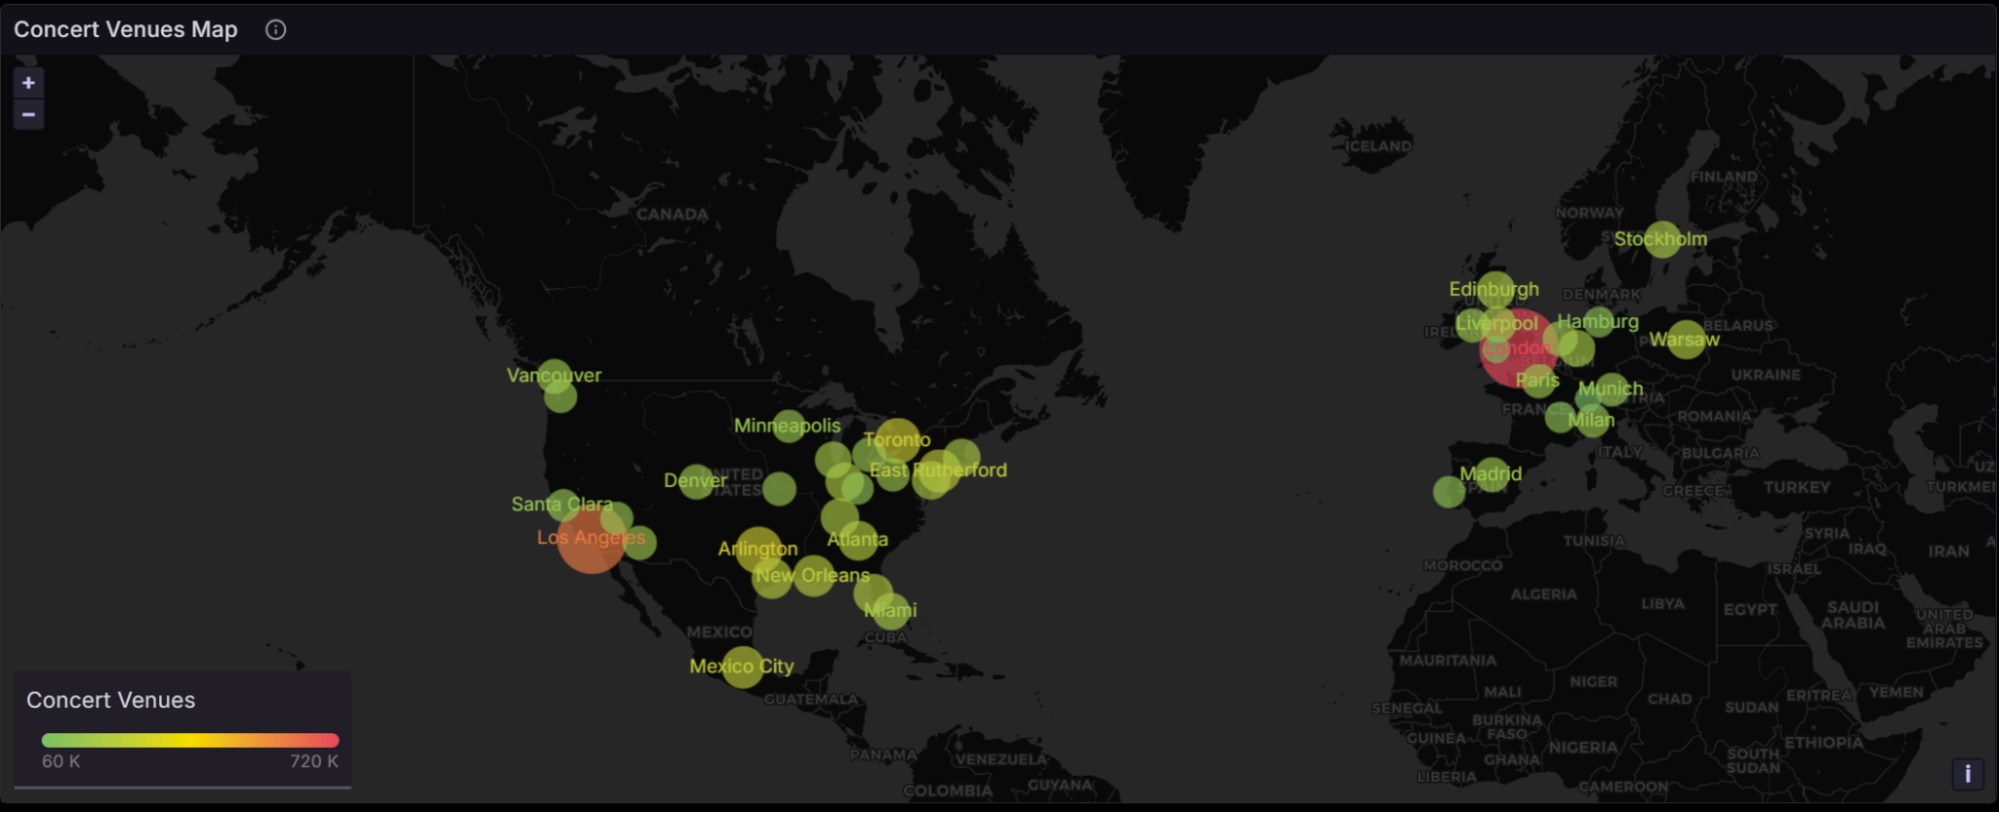Select the Warsaw venue marker
This screenshot has height=813, width=1999.
1686,340
